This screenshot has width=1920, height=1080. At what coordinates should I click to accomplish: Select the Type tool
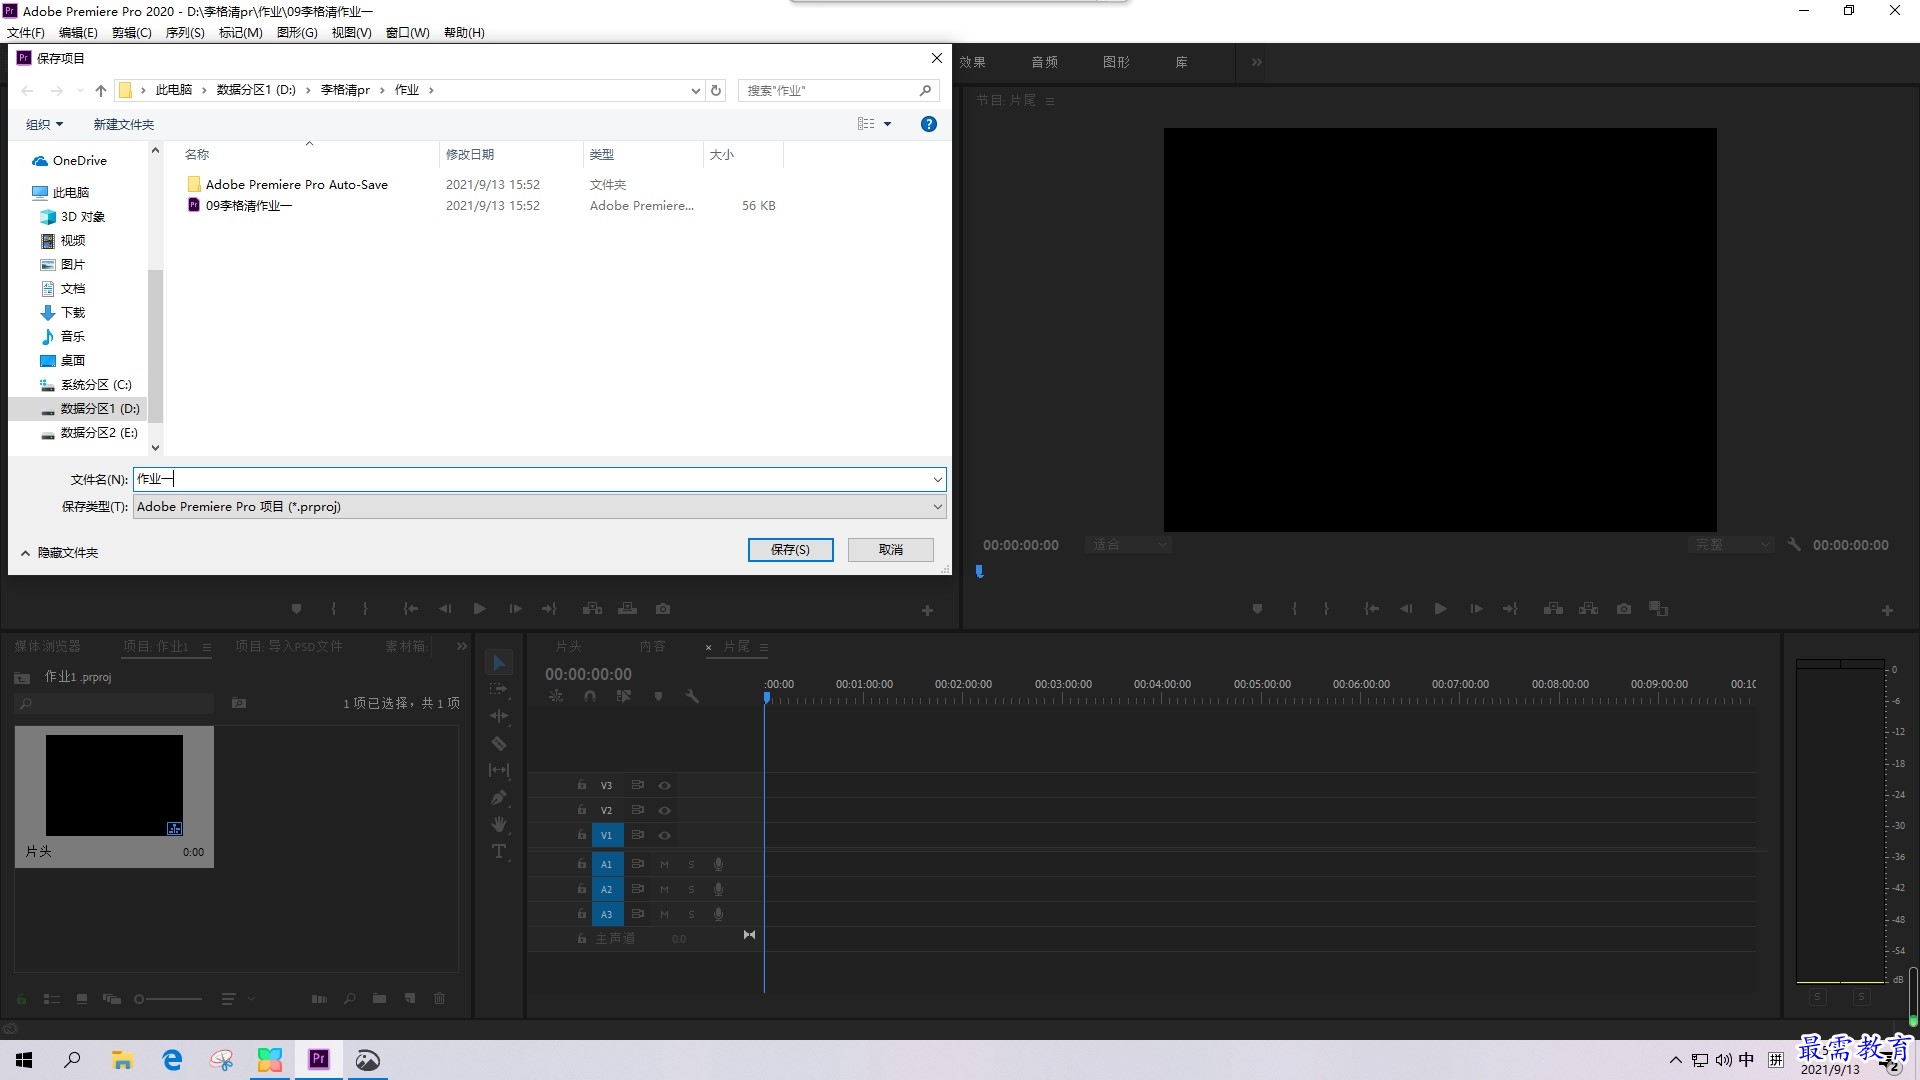coord(499,851)
